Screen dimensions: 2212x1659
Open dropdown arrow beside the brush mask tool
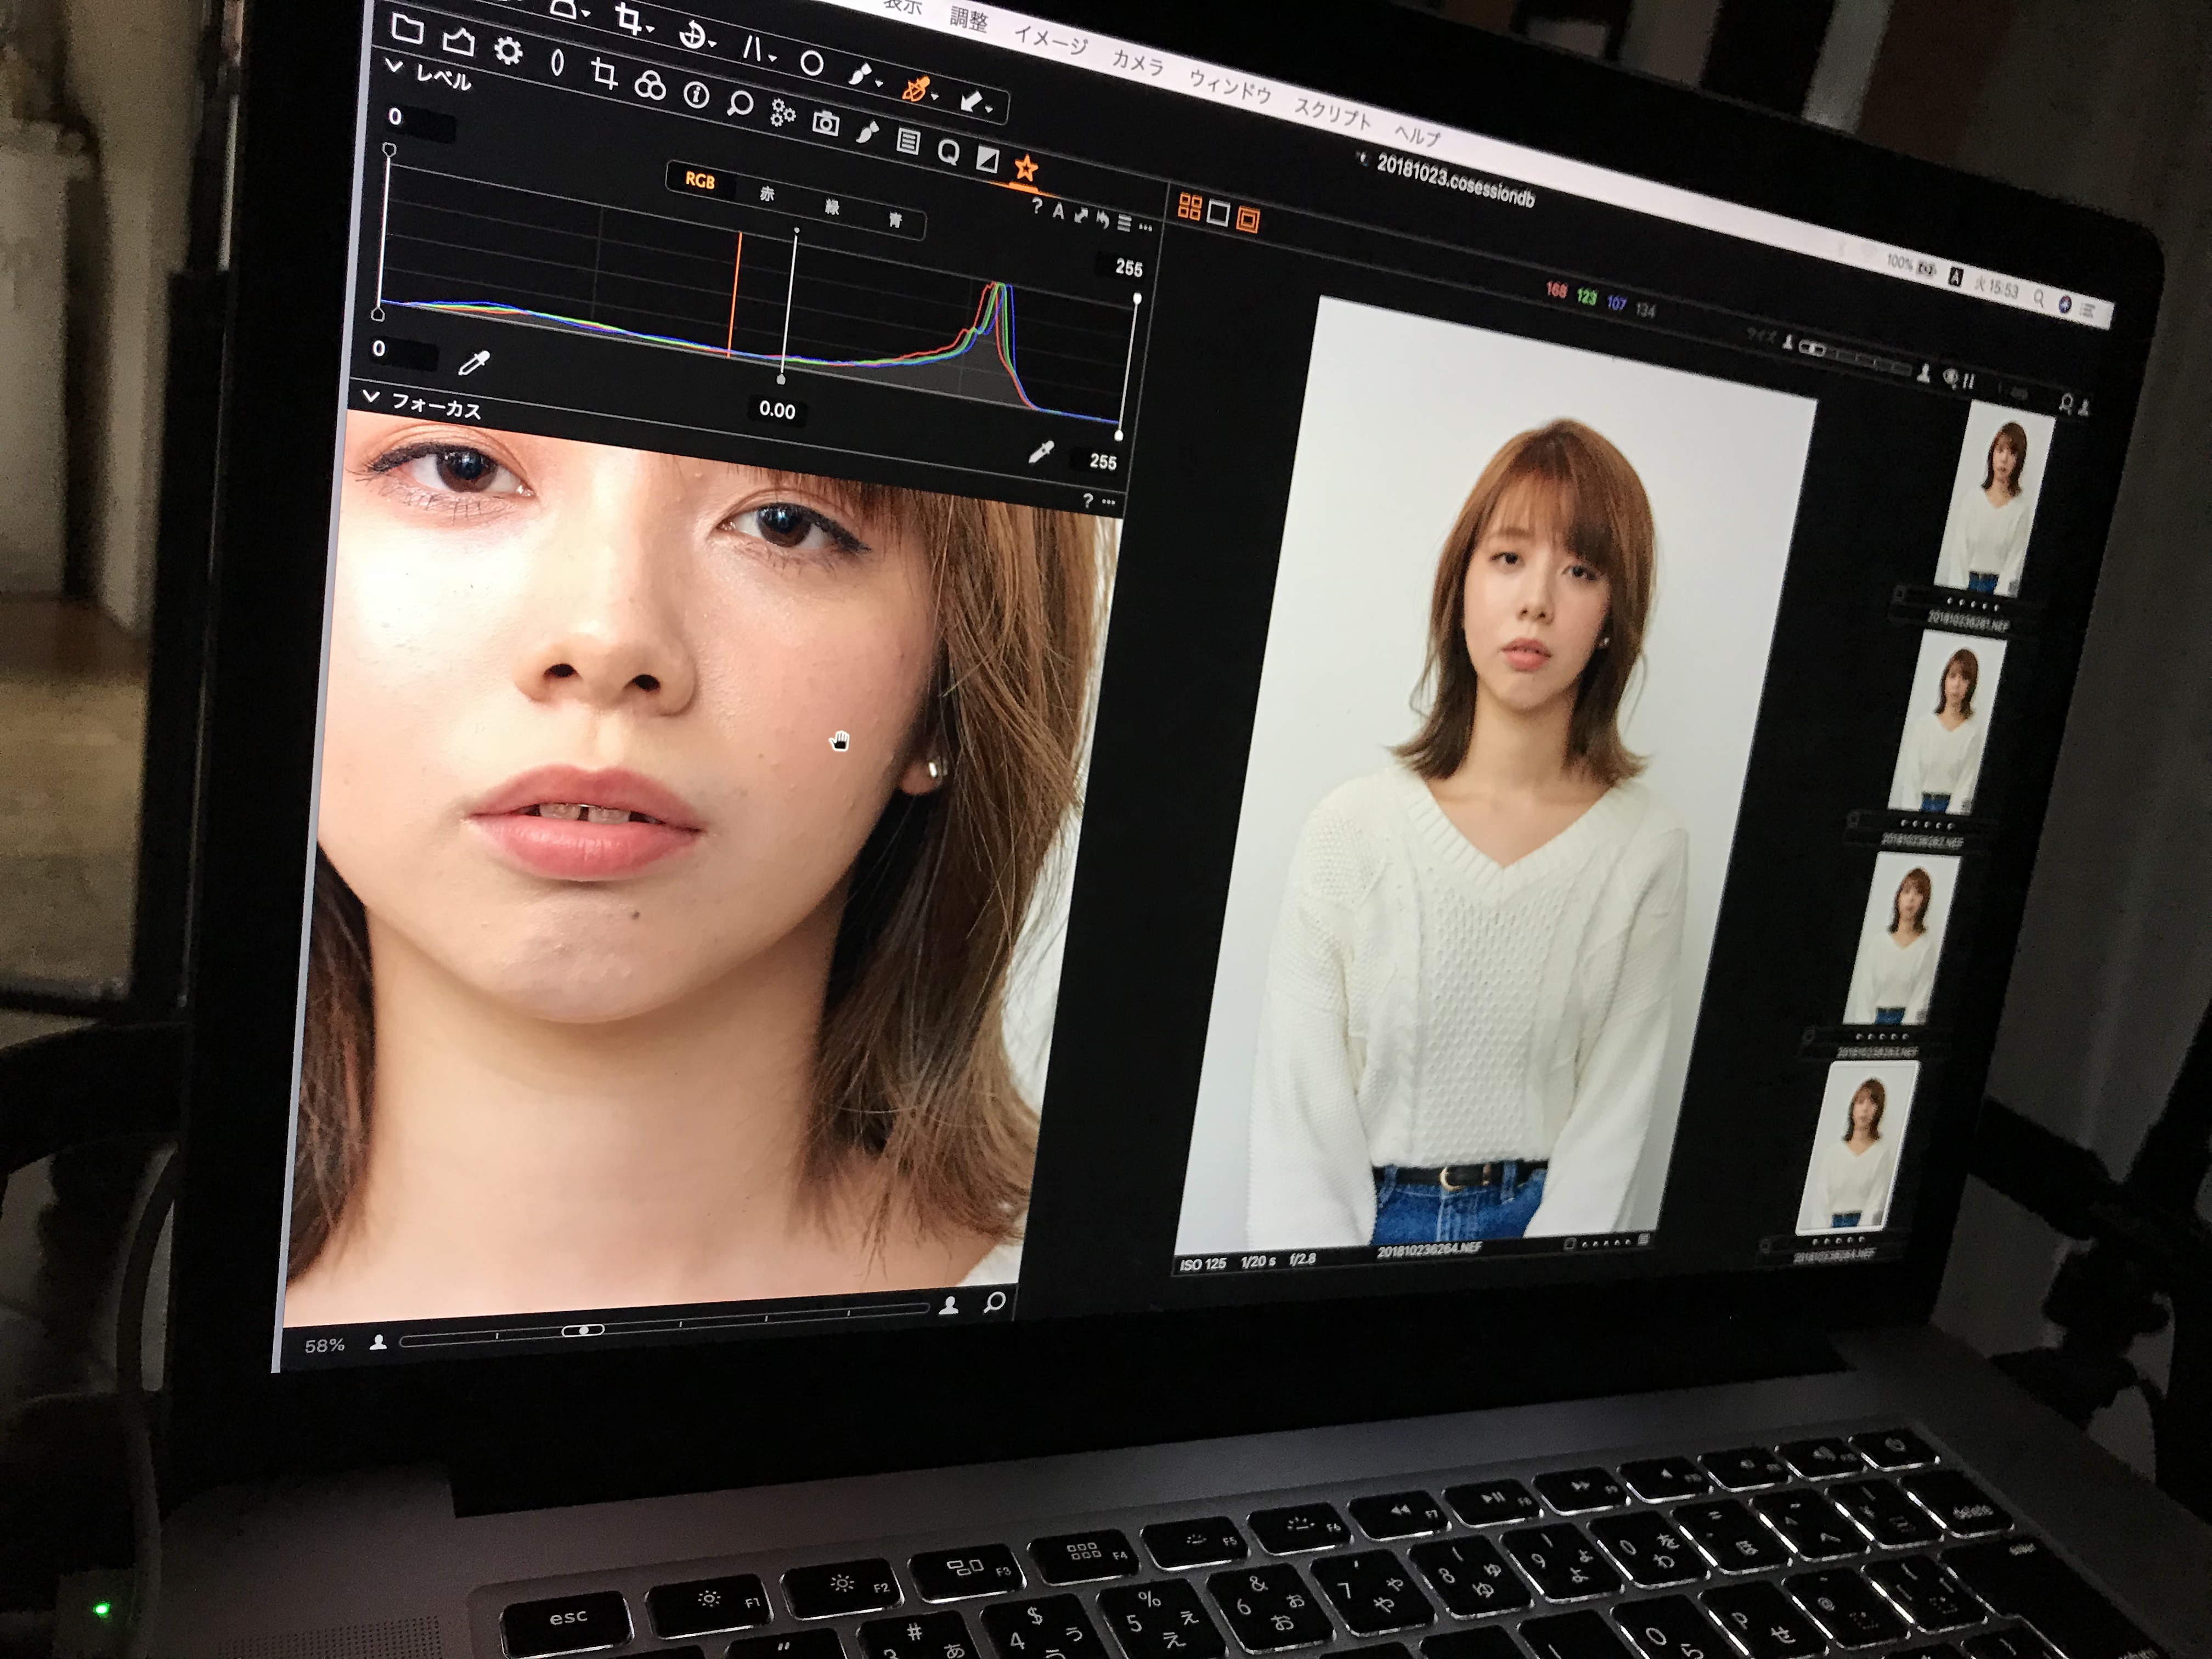[x=879, y=83]
